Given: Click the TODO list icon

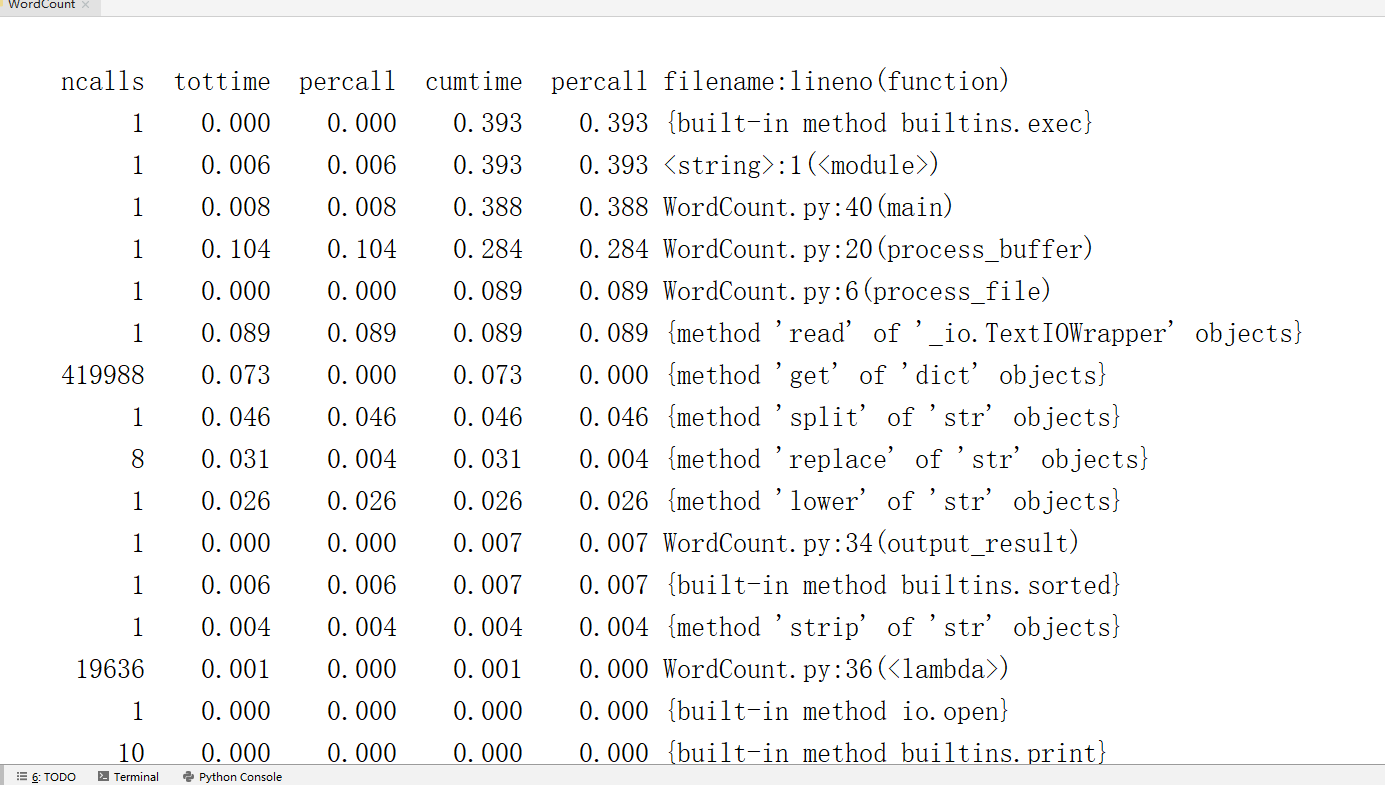Looking at the screenshot, I should click(x=22, y=777).
